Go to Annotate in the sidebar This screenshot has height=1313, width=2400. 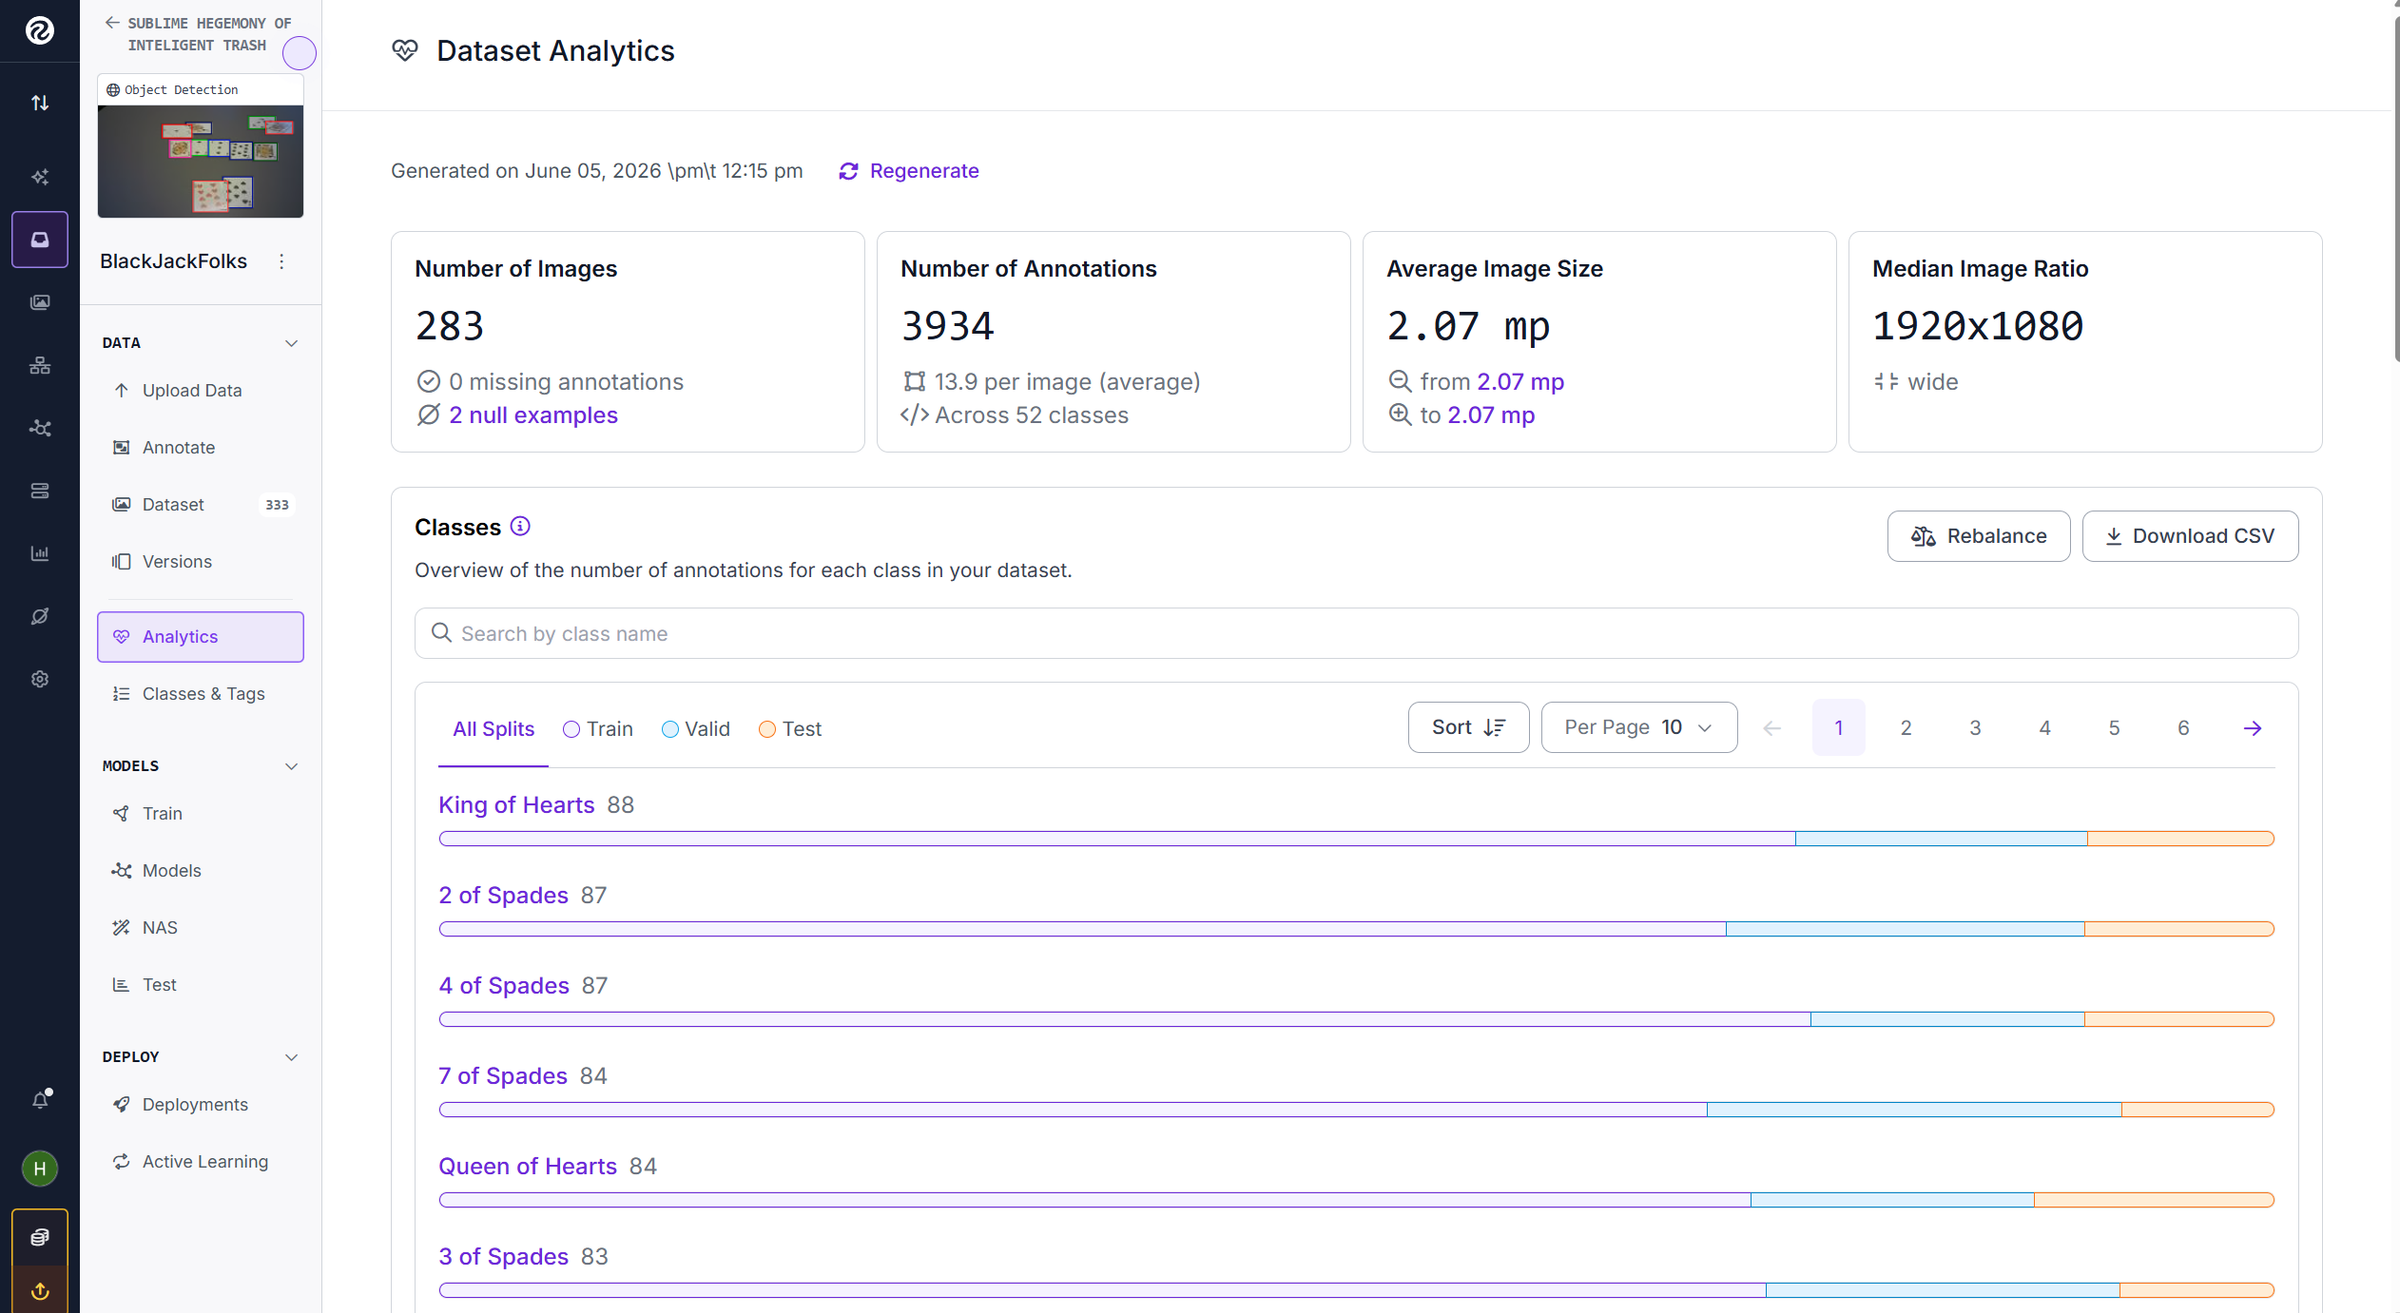(200, 448)
